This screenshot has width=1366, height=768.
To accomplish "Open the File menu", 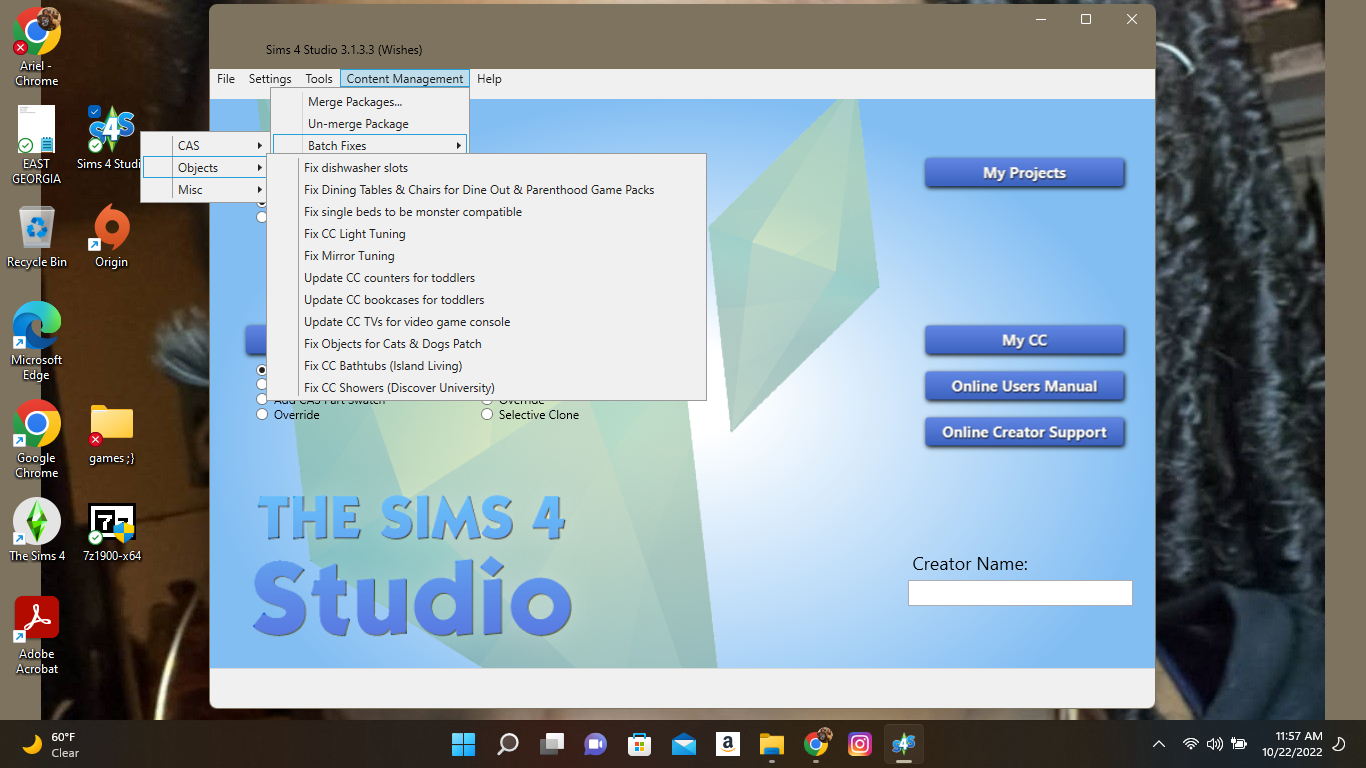I will click(x=226, y=79).
